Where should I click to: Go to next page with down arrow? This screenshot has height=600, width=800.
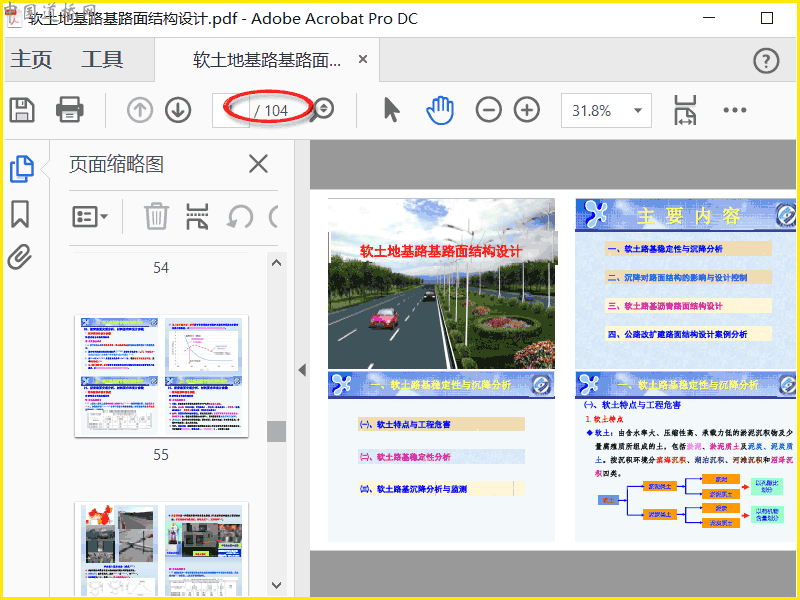178,110
